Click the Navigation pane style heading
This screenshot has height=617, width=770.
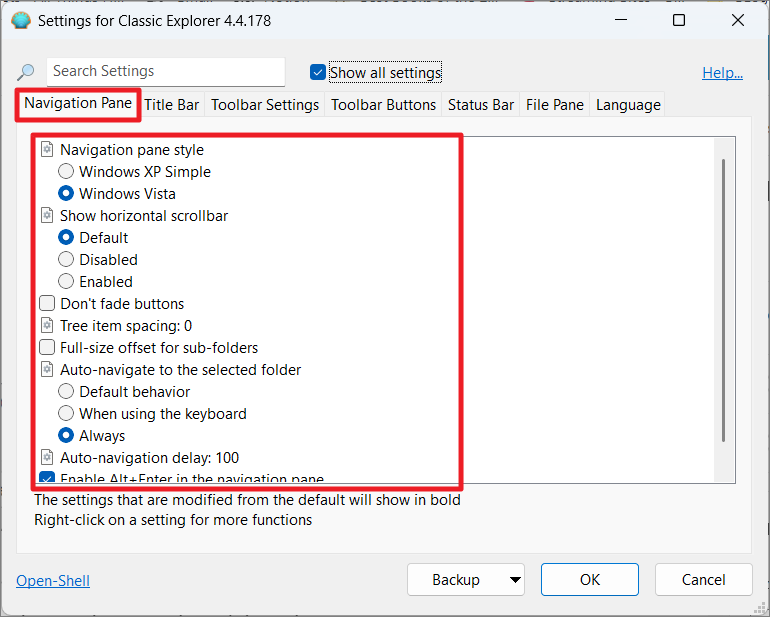click(132, 150)
